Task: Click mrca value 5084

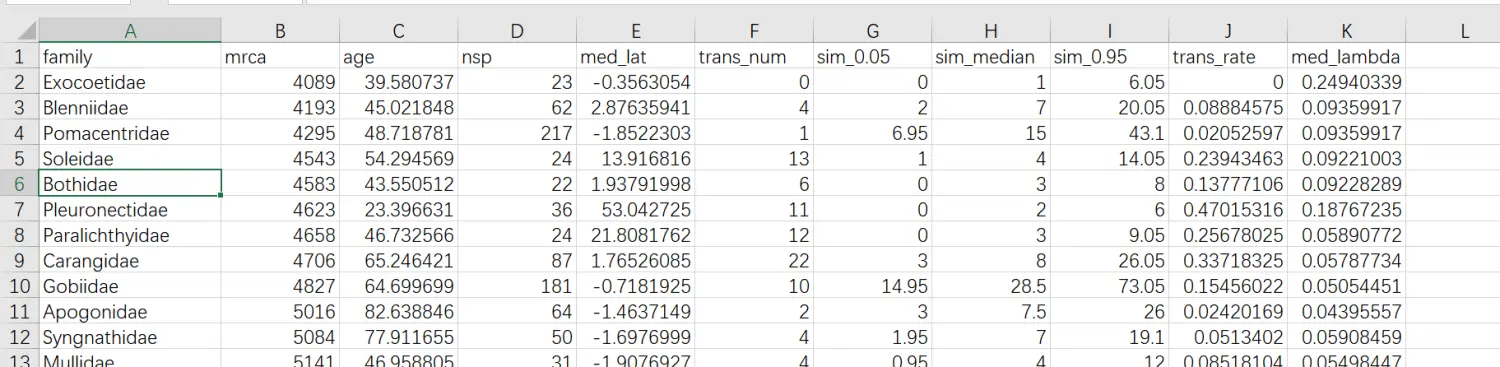Action: click(280, 337)
